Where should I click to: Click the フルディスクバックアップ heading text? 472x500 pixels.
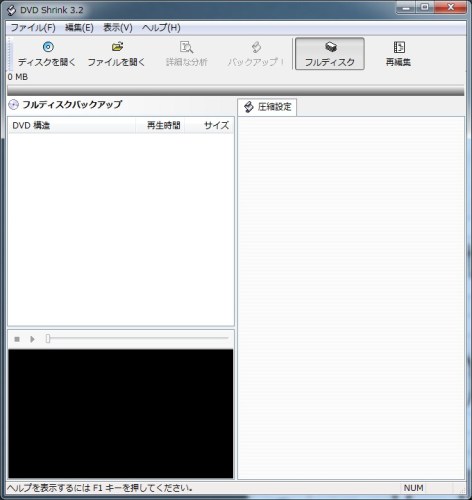tap(72, 105)
